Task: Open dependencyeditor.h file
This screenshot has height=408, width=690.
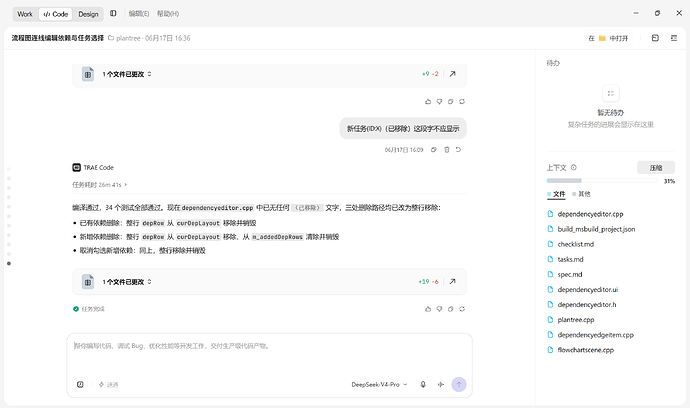Action: (582, 305)
